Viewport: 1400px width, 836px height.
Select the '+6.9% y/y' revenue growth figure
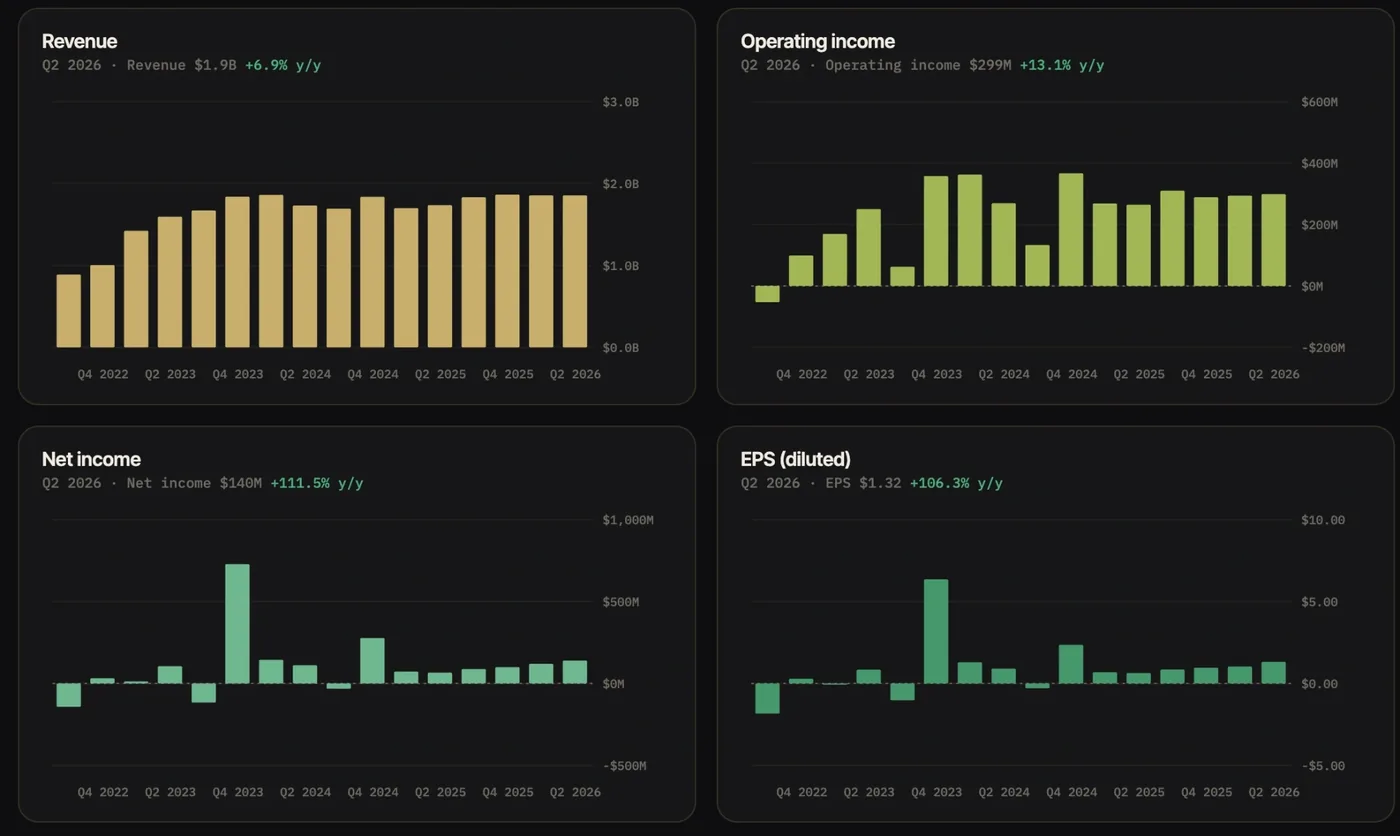[x=283, y=65]
